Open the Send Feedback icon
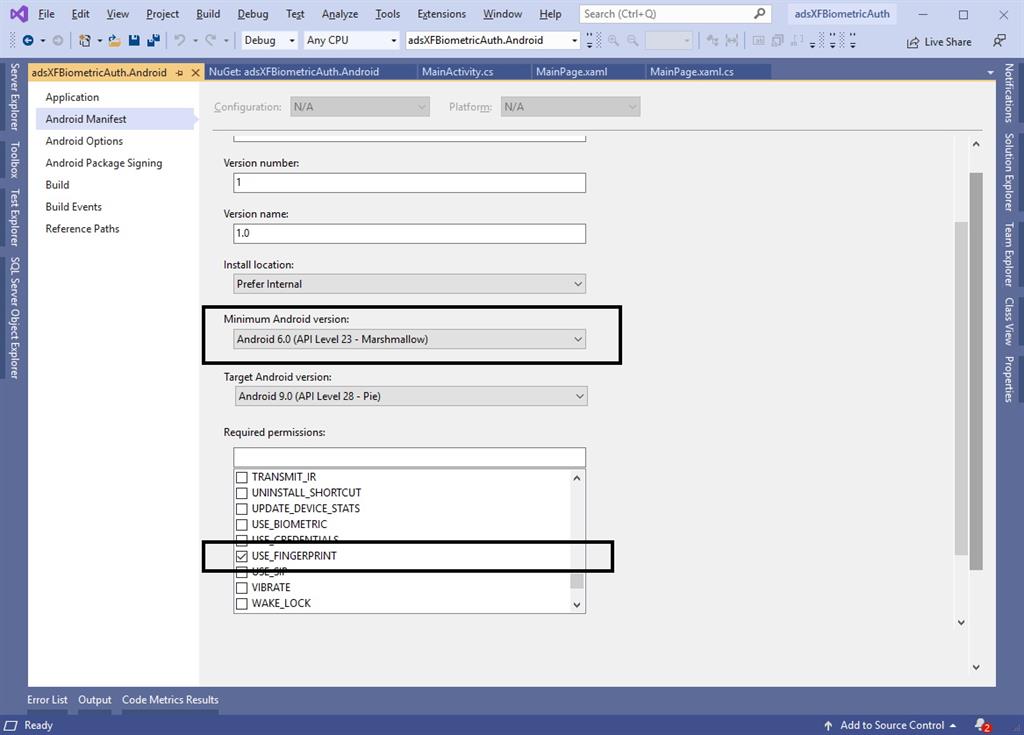Screen dimensions: 1024x735 999,41
